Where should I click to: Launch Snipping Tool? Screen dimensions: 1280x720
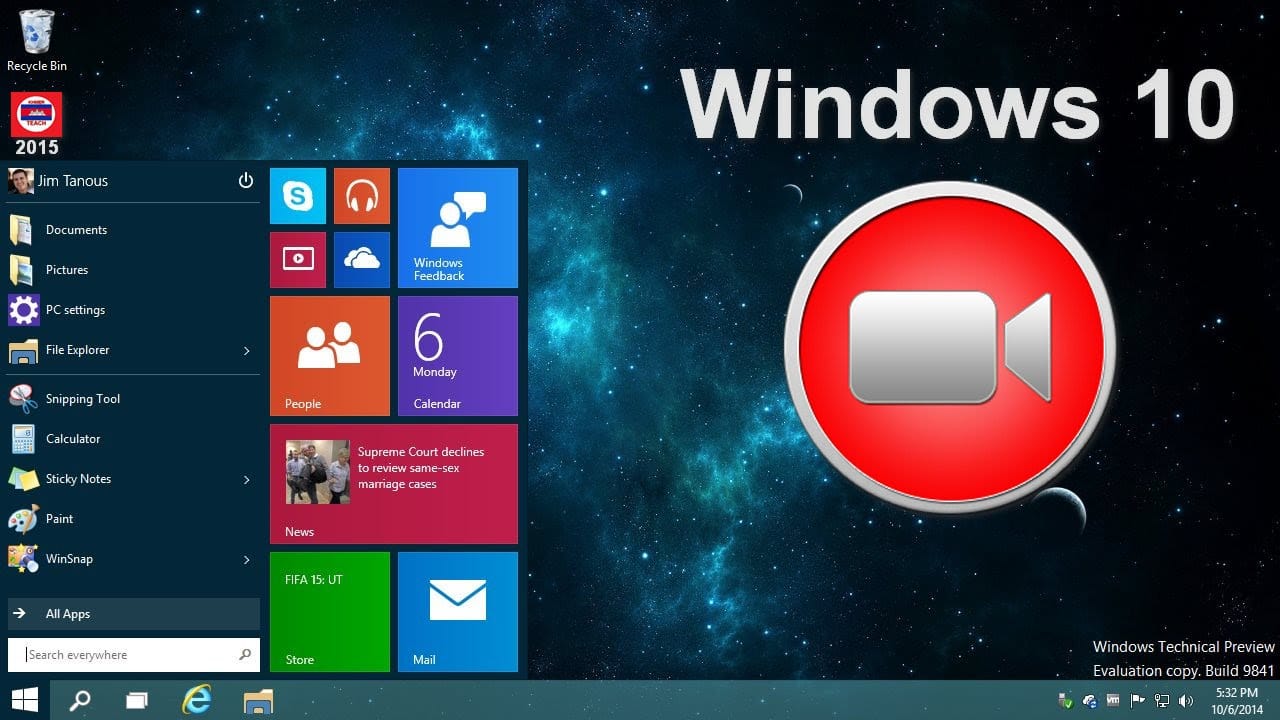134,399
